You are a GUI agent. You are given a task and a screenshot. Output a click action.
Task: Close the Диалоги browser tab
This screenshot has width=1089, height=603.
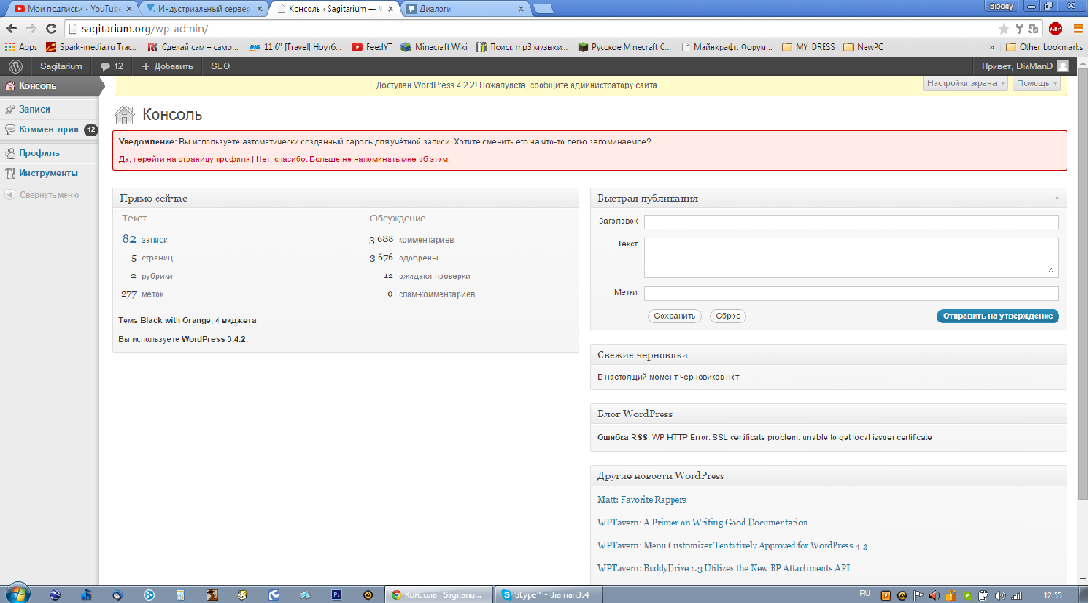pos(521,9)
